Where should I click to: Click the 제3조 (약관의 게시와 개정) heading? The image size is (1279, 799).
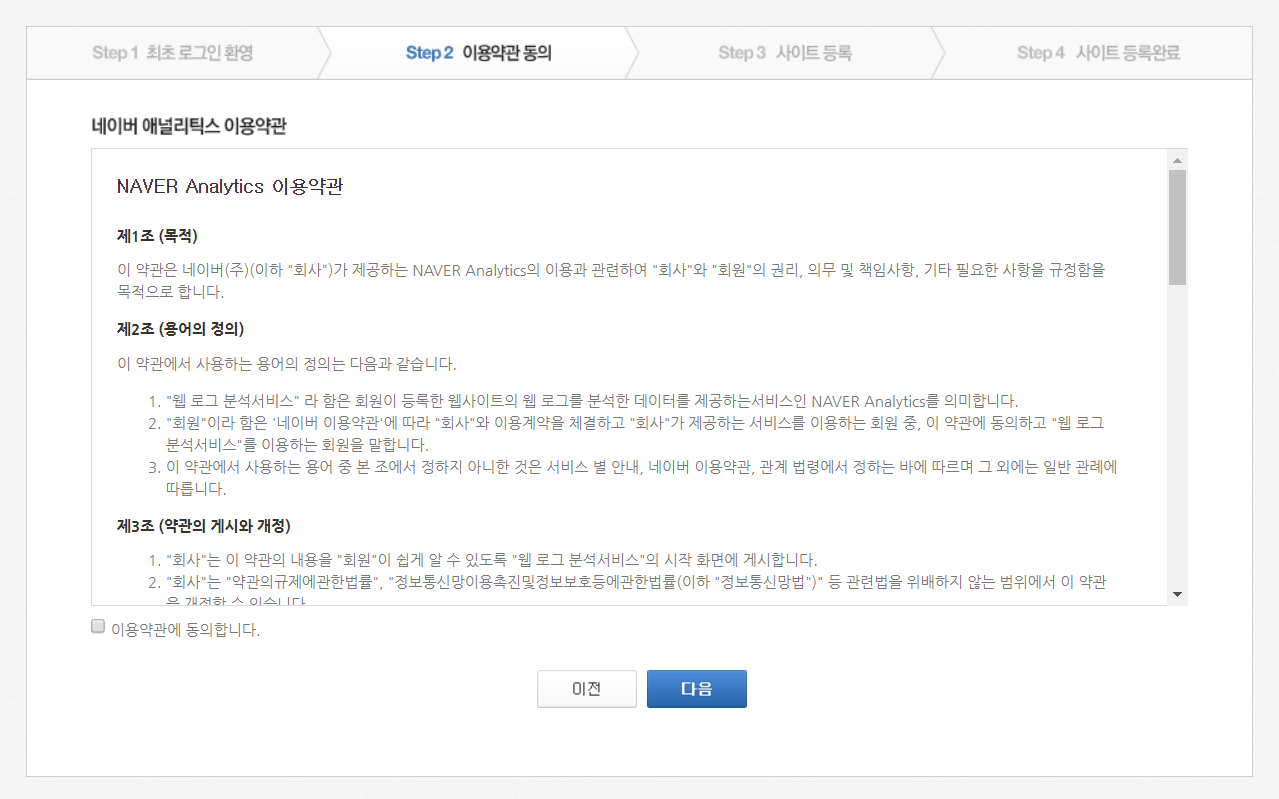[204, 525]
